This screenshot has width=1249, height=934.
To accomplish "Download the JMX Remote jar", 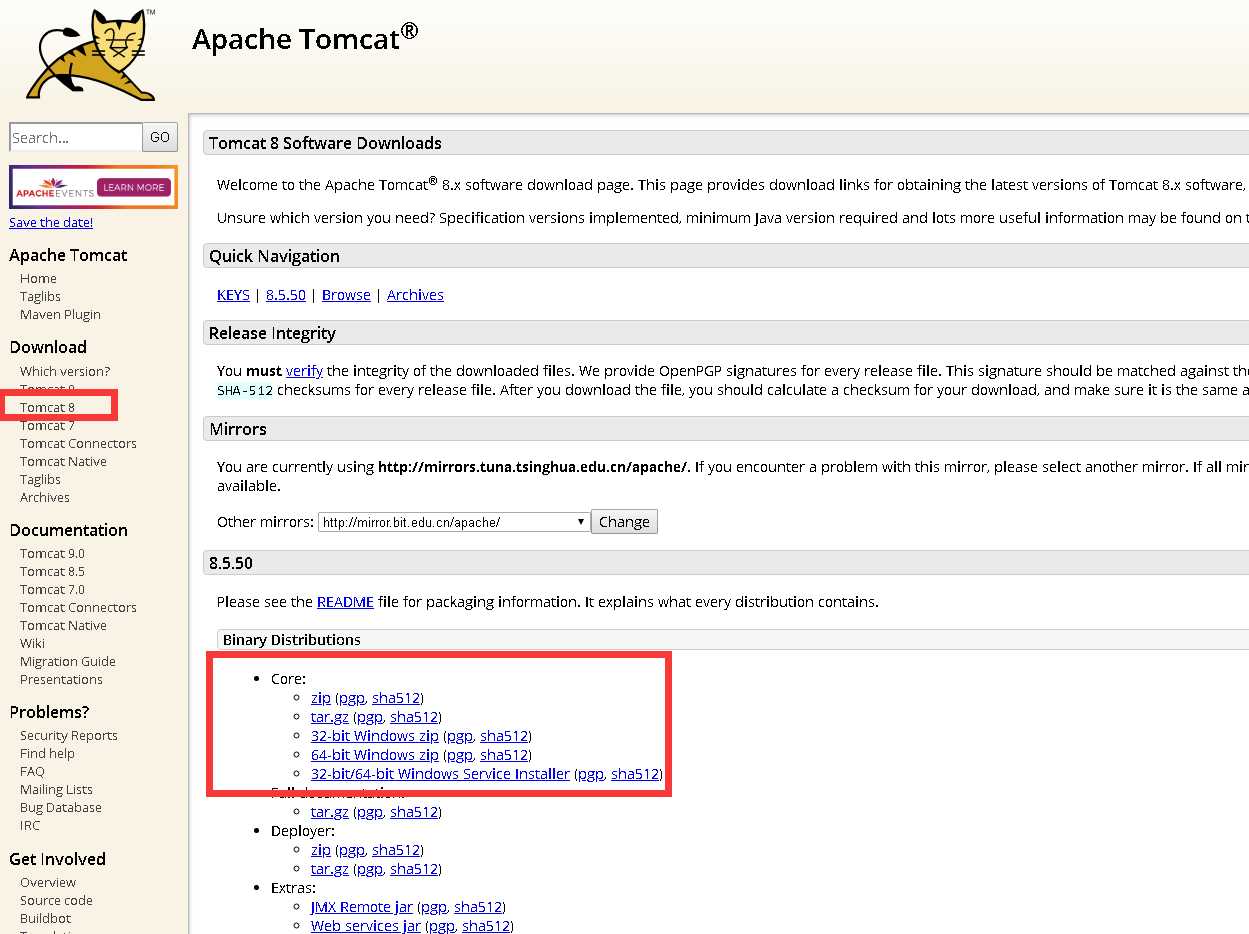I will tap(362, 907).
